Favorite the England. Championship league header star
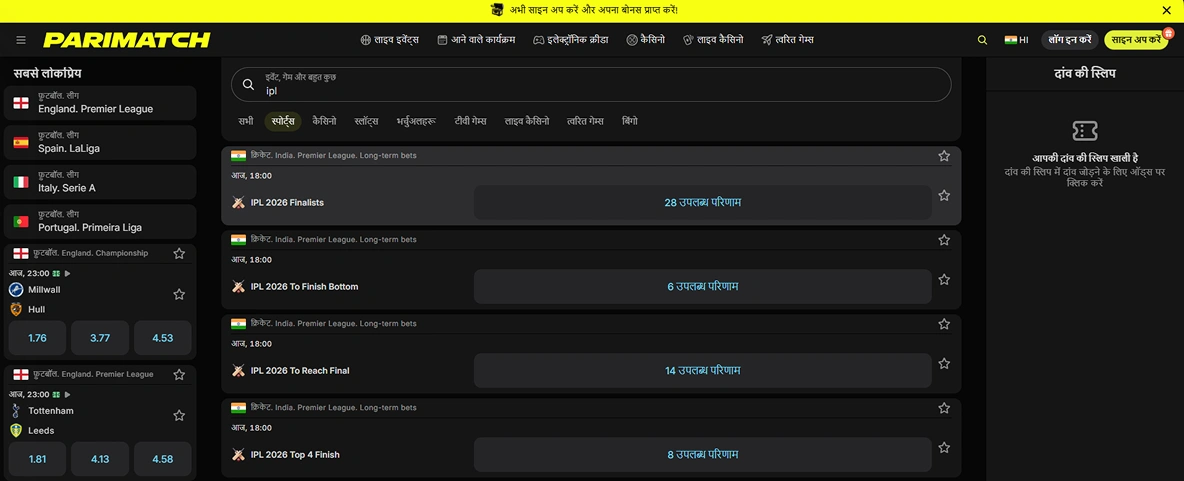 [x=179, y=254]
